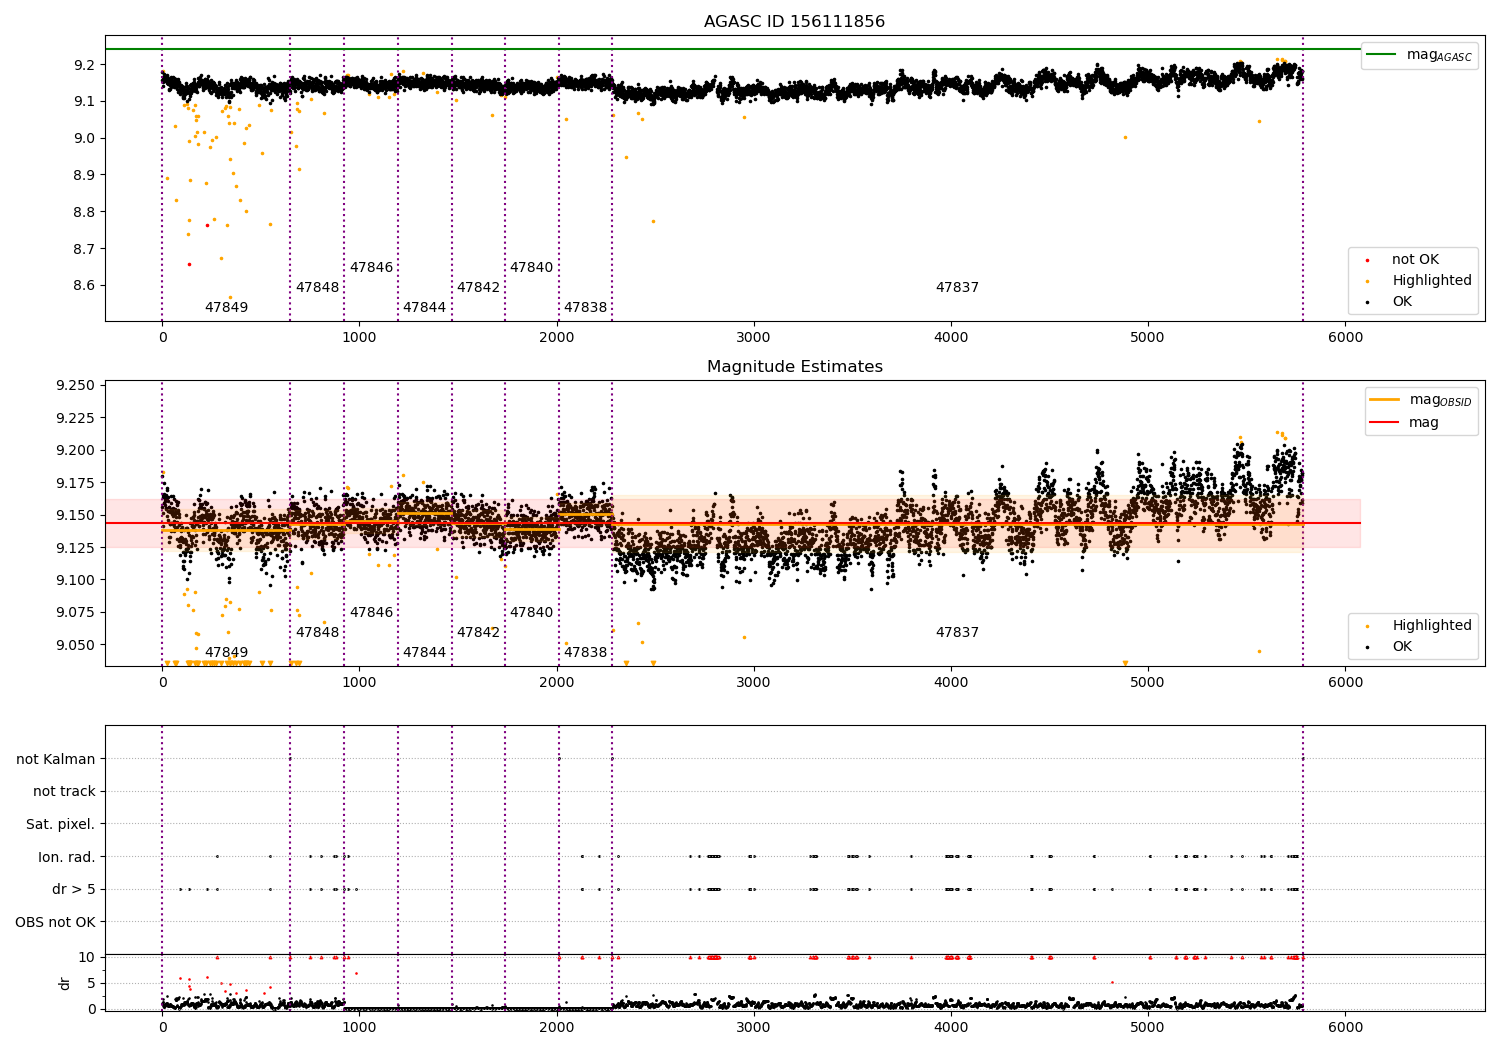The image size is (1500, 1050).
Task: Click the 9.0 tick label on top plot
Action: [84, 139]
